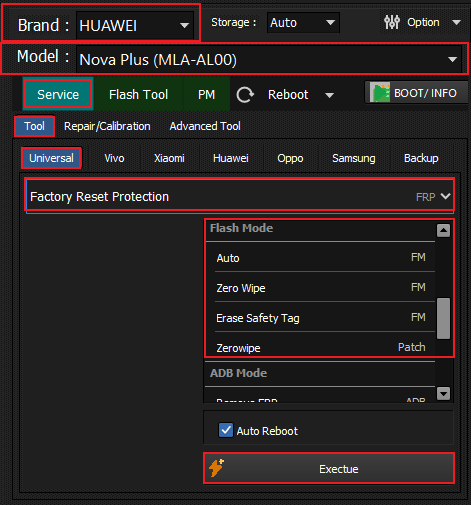Switch to the PM tab
The height and width of the screenshot is (505, 471).
[206, 94]
